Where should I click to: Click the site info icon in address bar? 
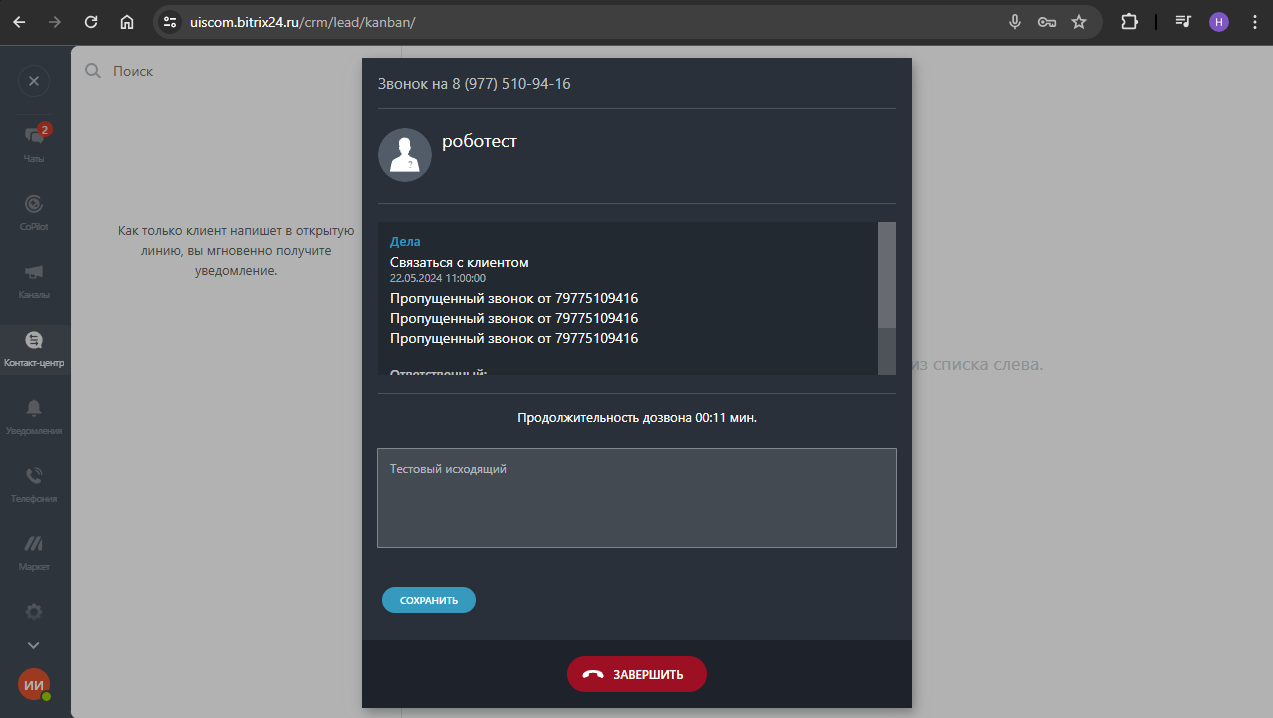pos(170,22)
